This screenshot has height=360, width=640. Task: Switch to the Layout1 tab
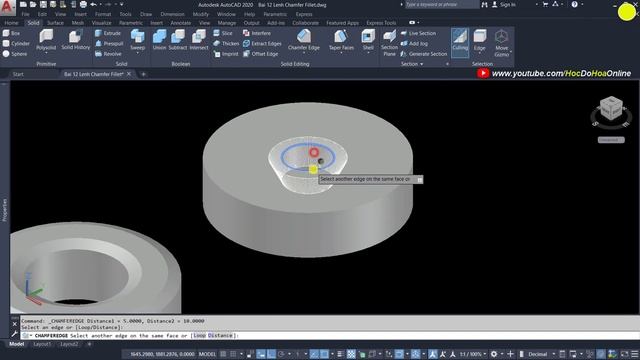tap(42, 344)
